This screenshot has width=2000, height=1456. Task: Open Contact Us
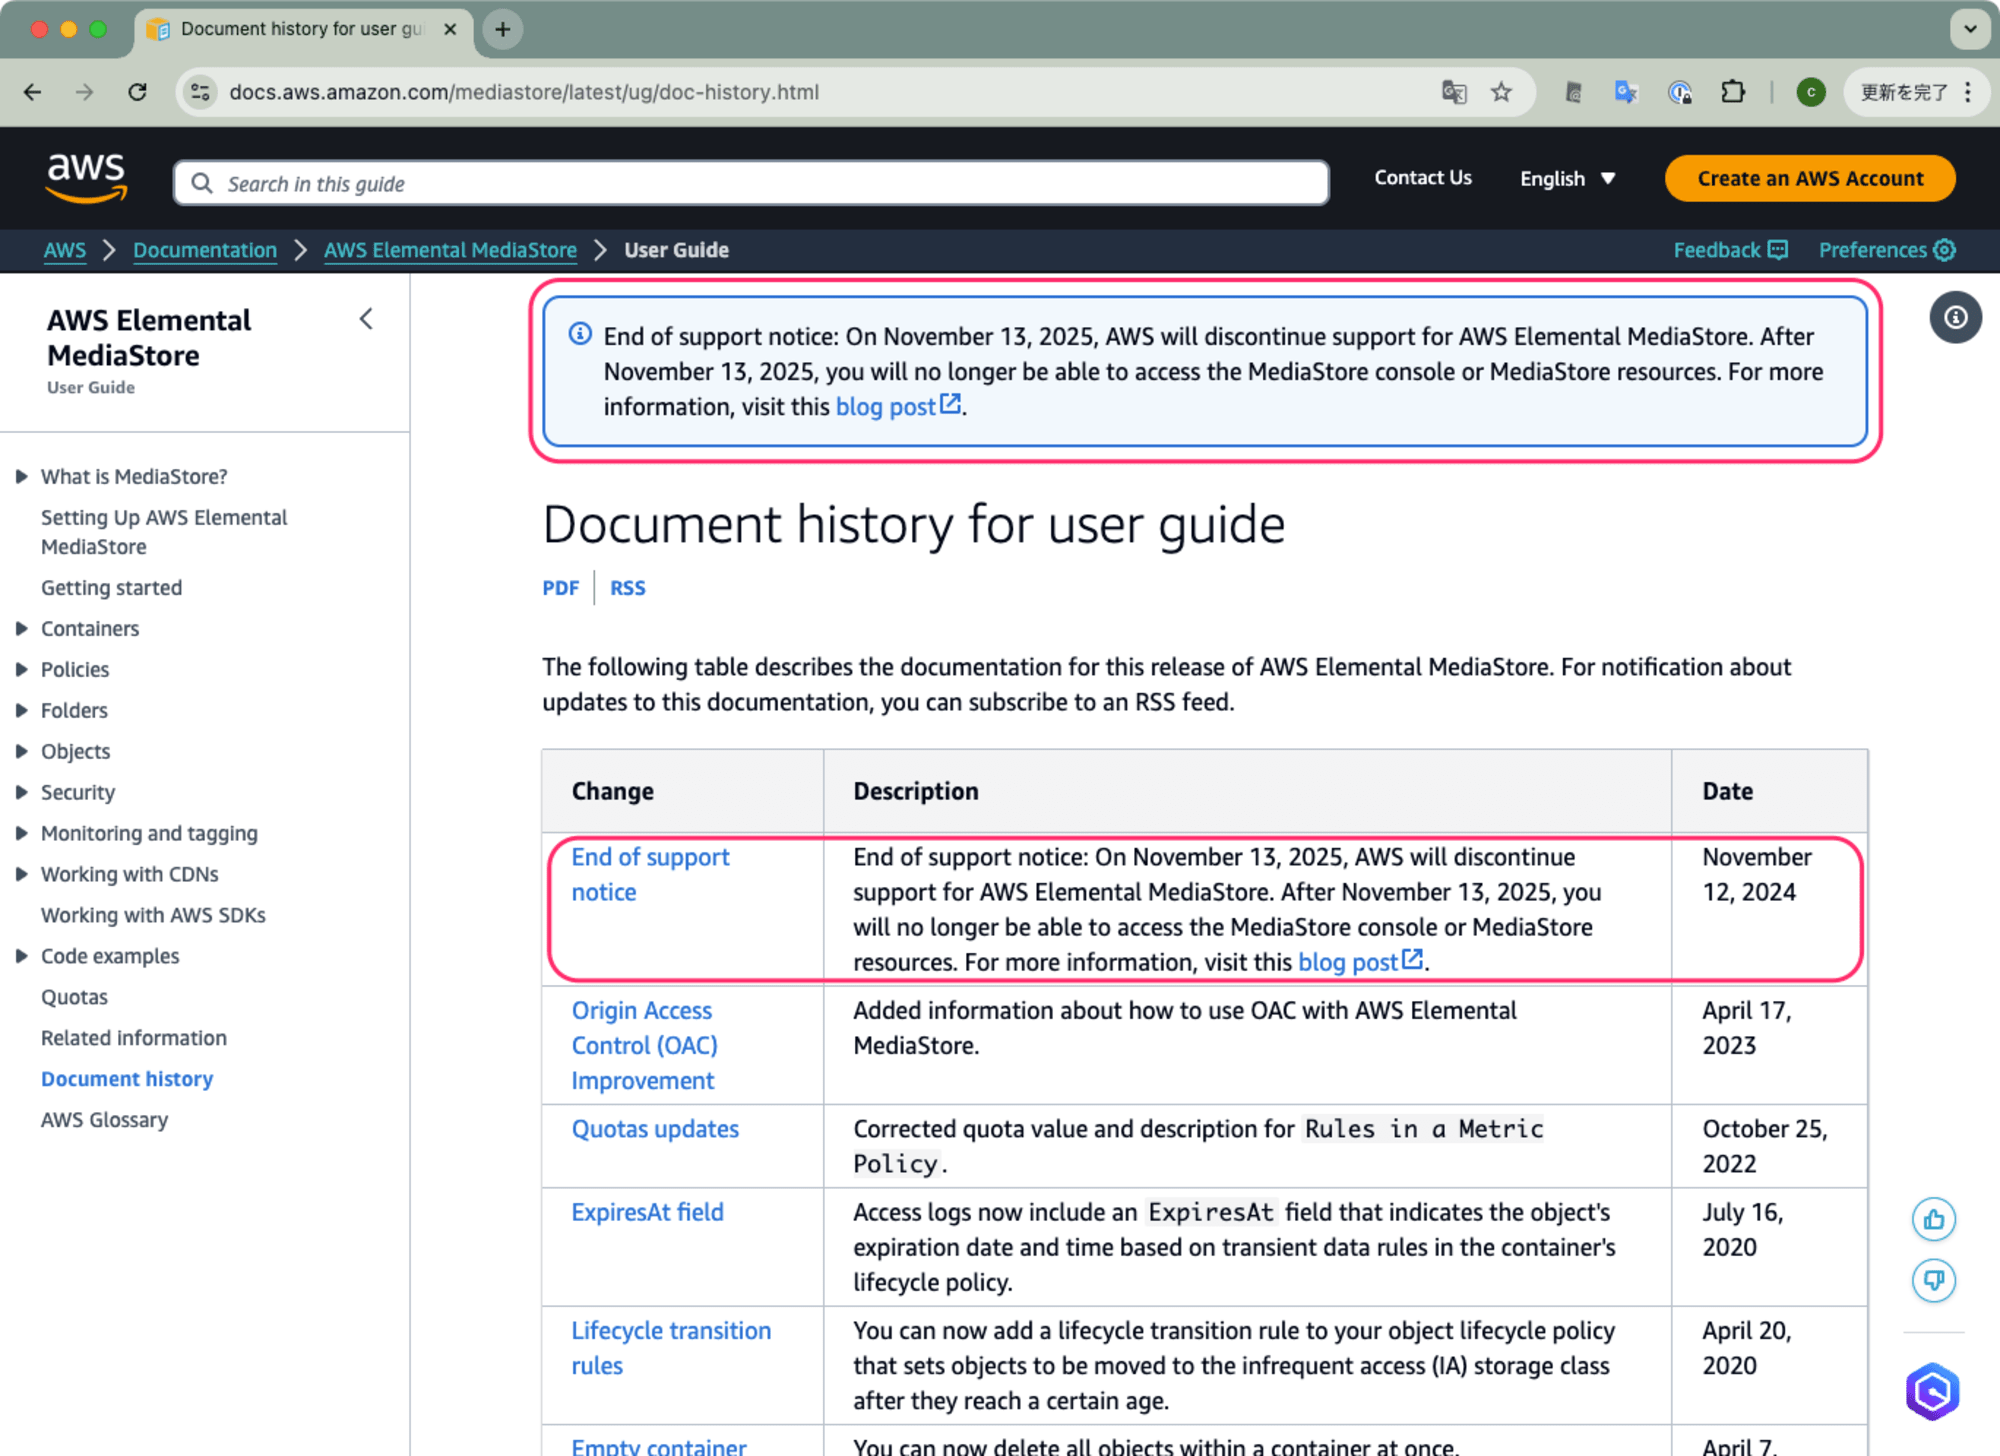click(x=1422, y=178)
